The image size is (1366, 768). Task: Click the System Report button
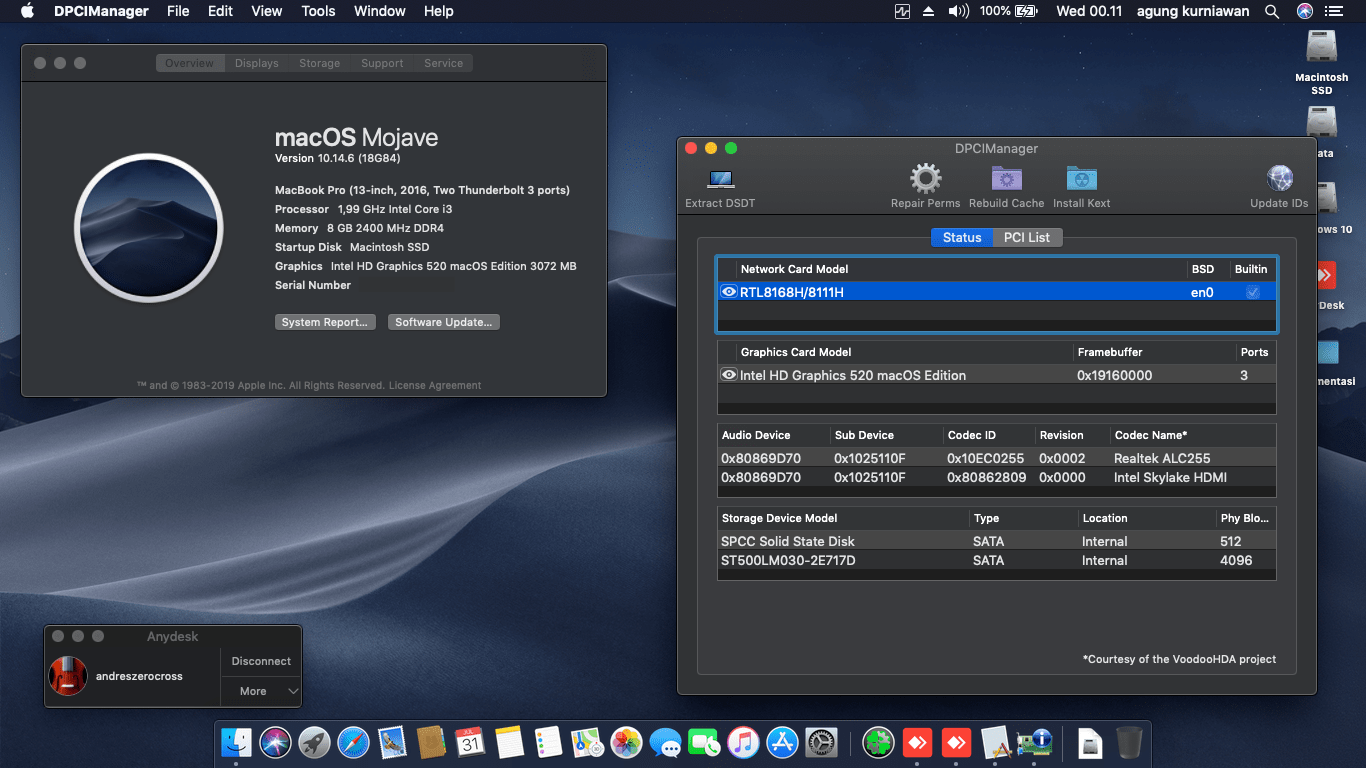click(325, 321)
